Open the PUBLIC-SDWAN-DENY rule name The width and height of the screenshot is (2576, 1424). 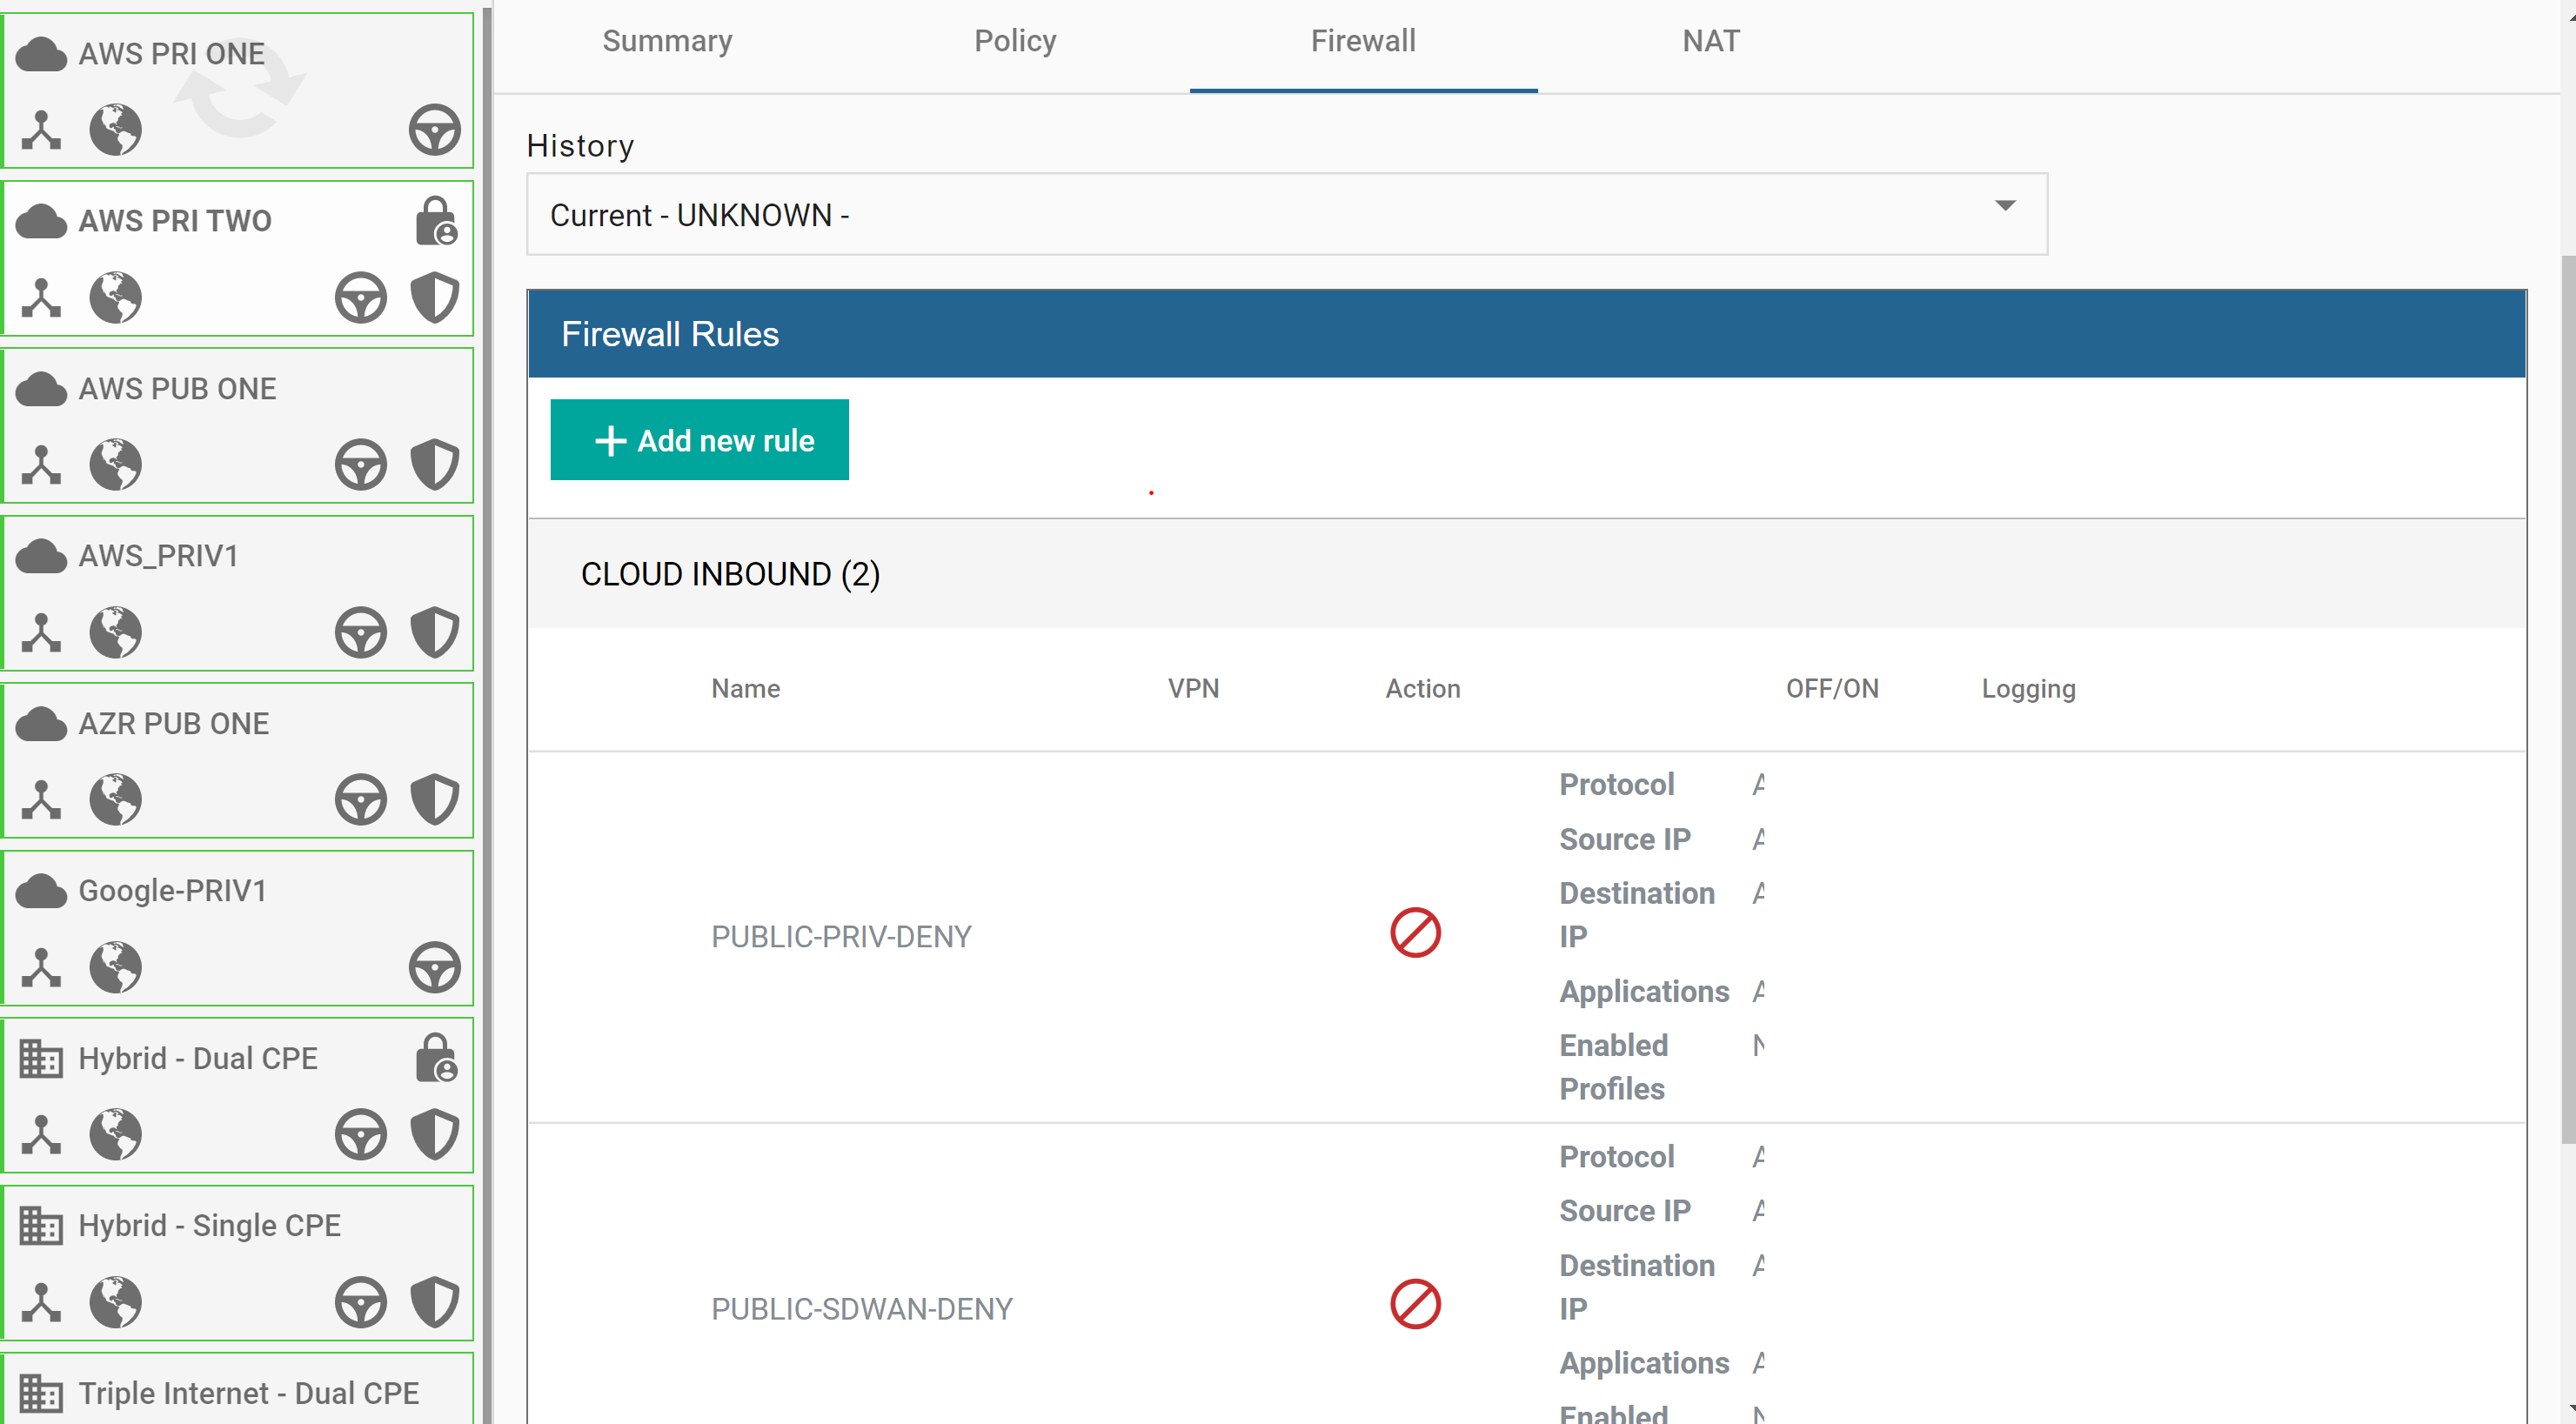click(862, 1309)
